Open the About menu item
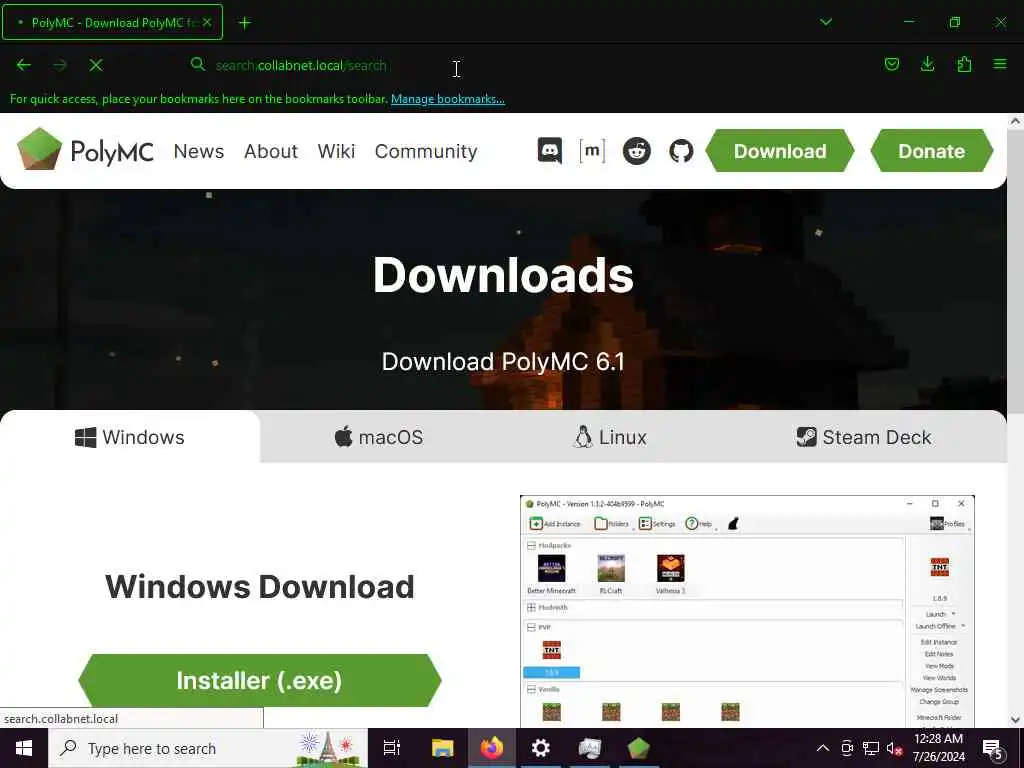The width and height of the screenshot is (1024, 768). coord(271,151)
